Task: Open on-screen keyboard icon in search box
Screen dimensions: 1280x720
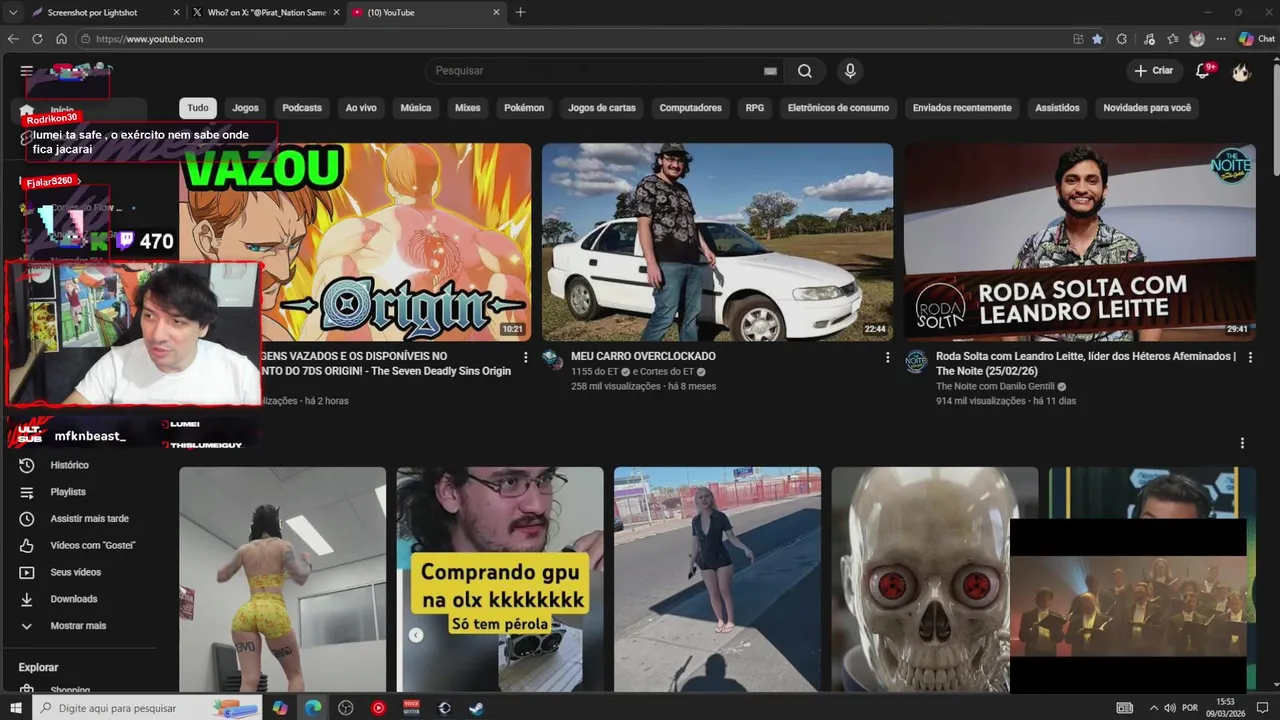Action: pos(770,71)
